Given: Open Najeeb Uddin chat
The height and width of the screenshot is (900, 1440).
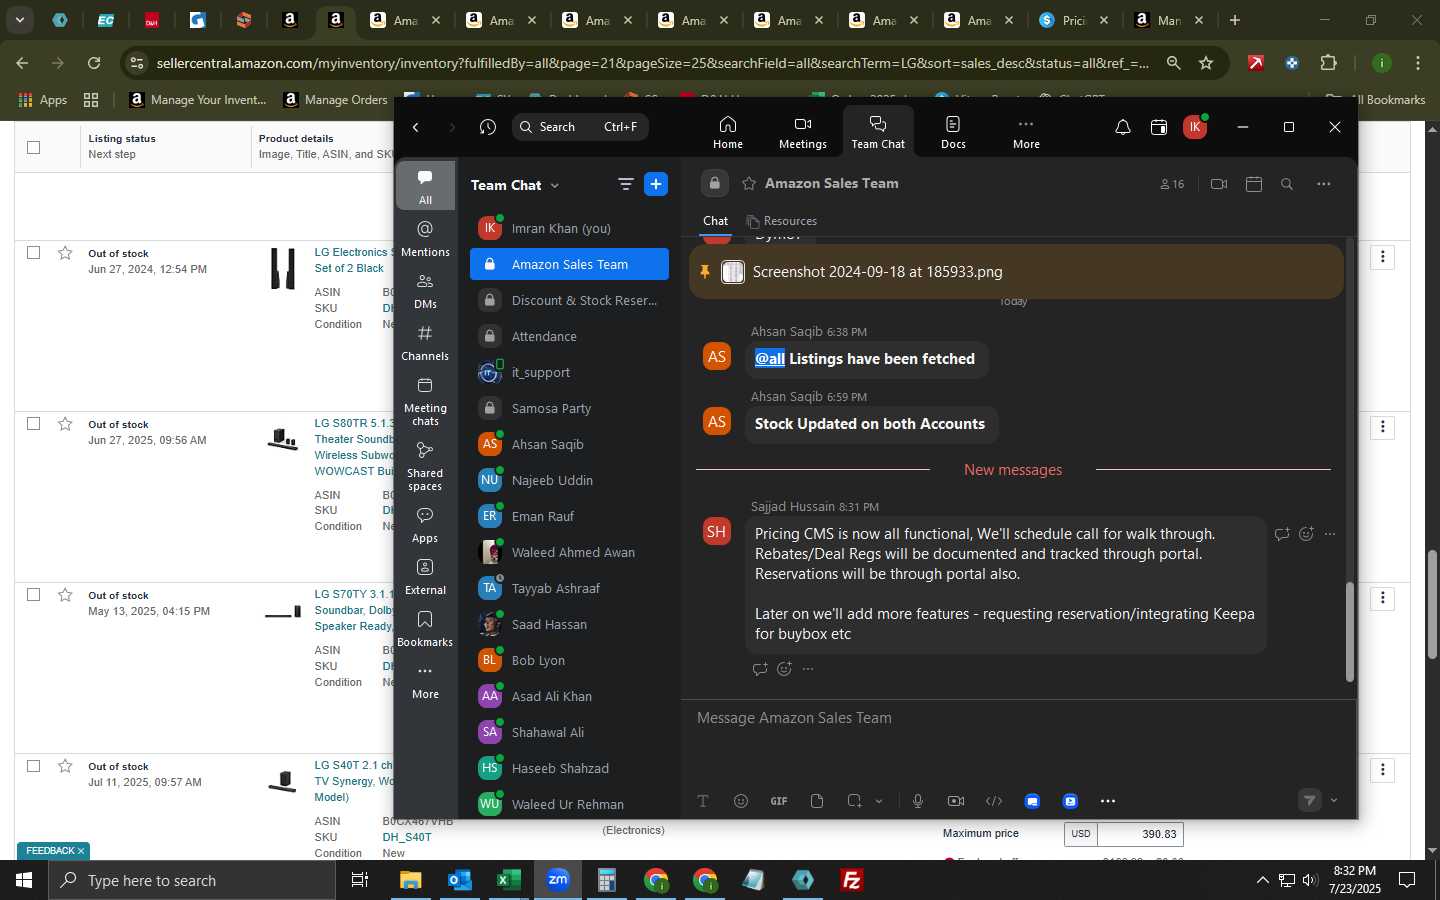Looking at the screenshot, I should click(x=569, y=480).
